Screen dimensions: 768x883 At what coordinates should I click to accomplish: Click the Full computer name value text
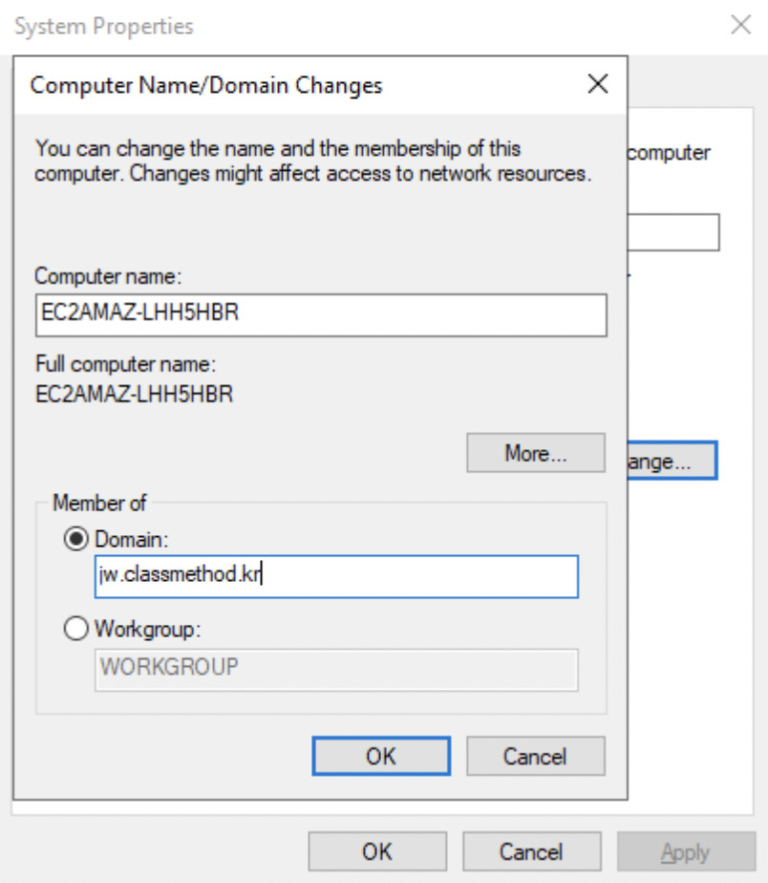134,393
